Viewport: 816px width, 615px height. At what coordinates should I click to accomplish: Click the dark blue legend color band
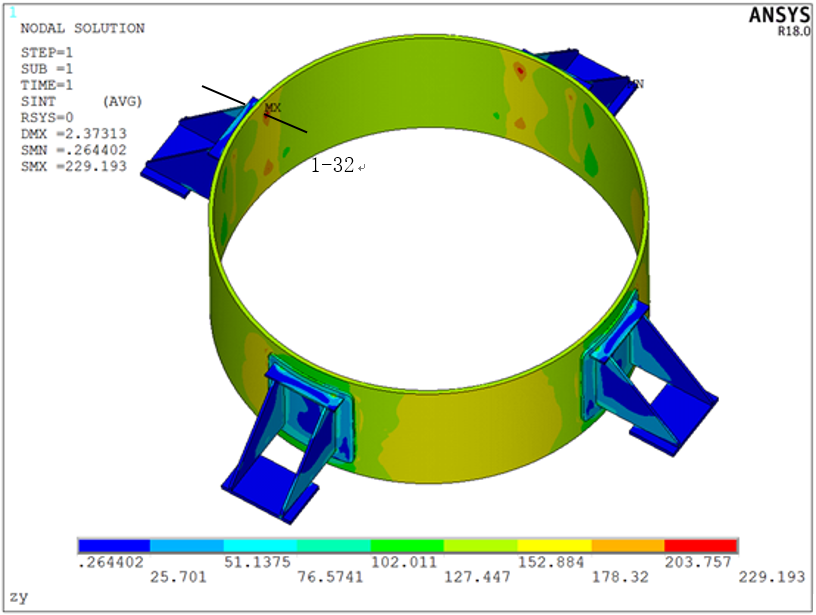tap(114, 546)
